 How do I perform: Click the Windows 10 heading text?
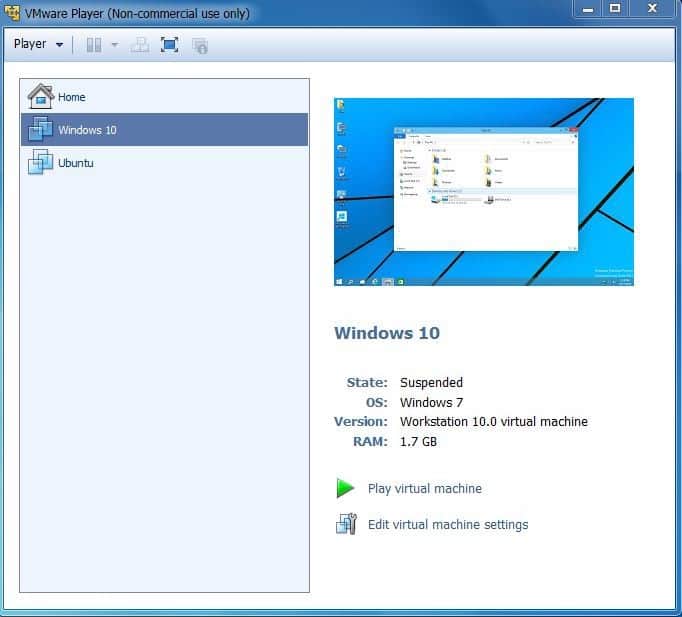pyautogui.click(x=387, y=333)
